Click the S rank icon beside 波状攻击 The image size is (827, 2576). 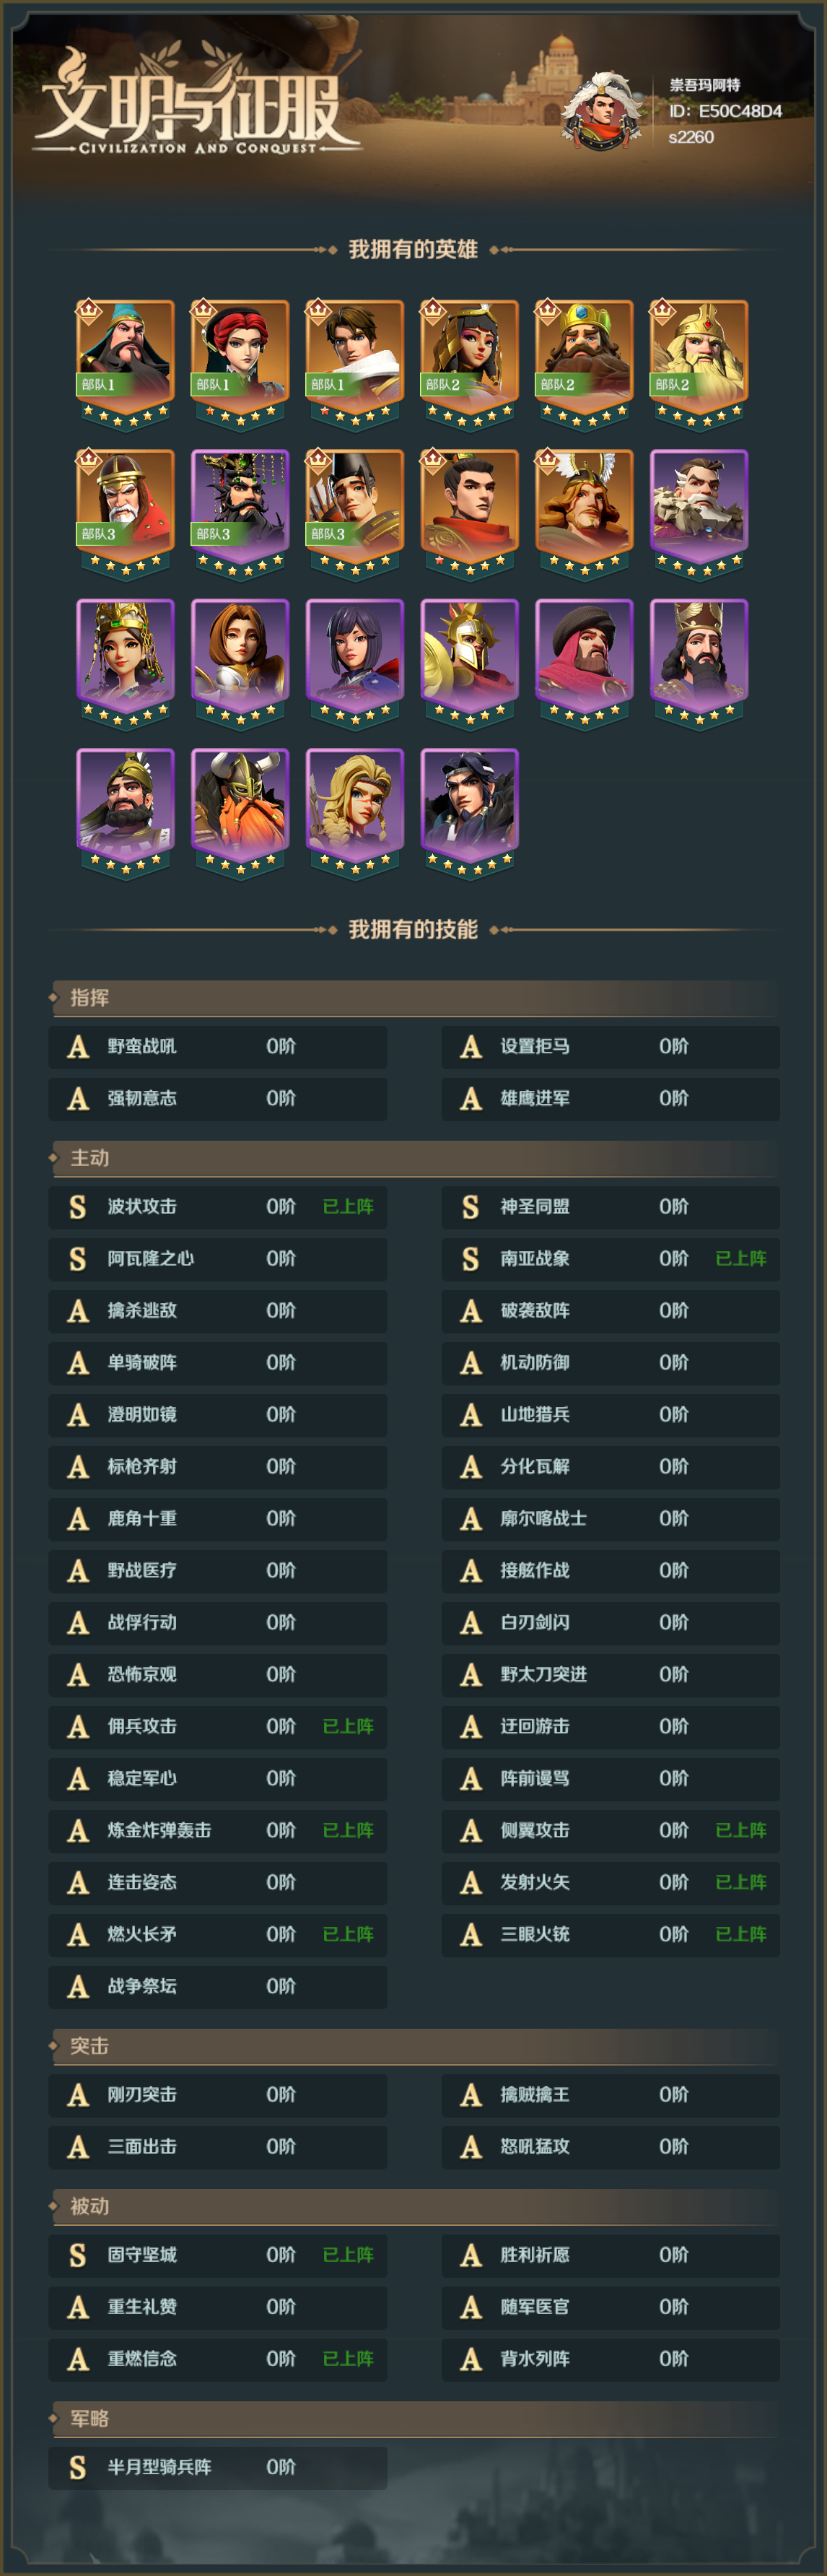[x=78, y=1207]
